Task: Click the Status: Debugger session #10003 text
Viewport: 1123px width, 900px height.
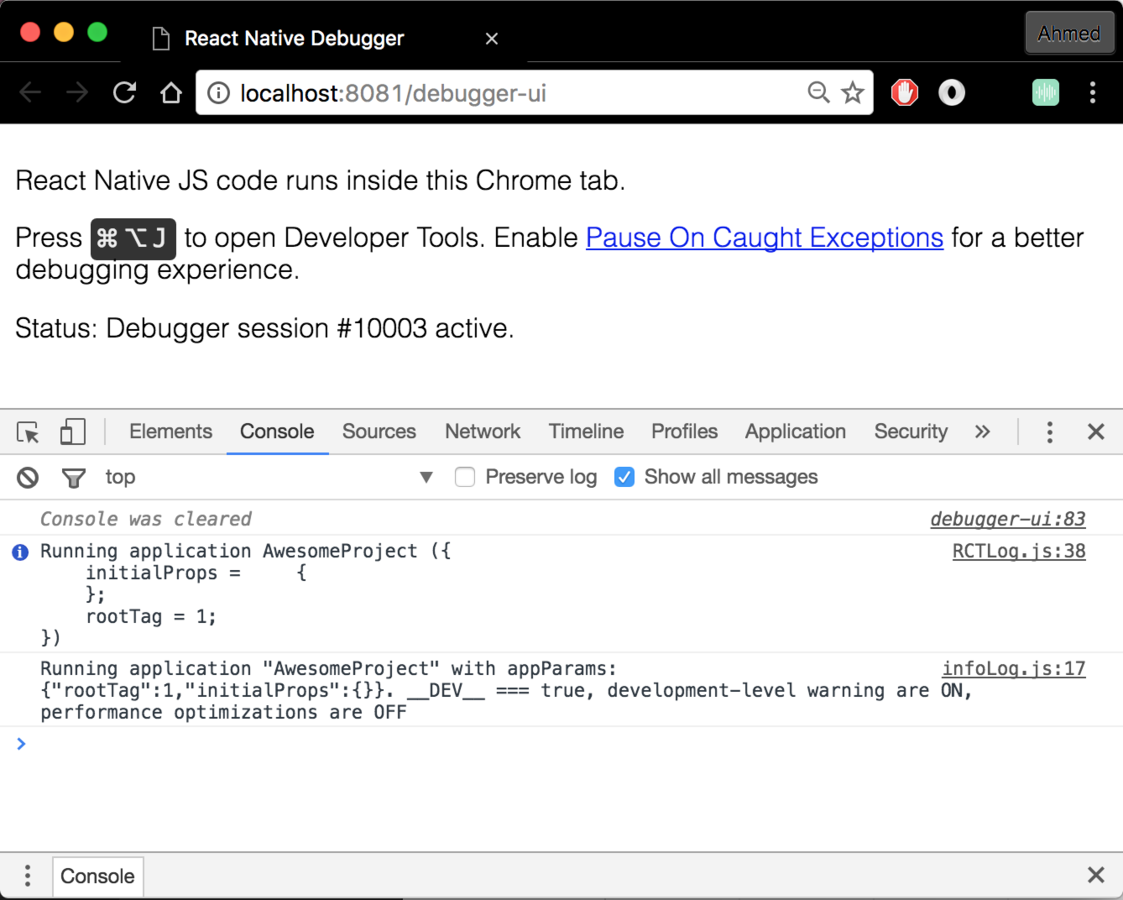Action: pos(264,329)
